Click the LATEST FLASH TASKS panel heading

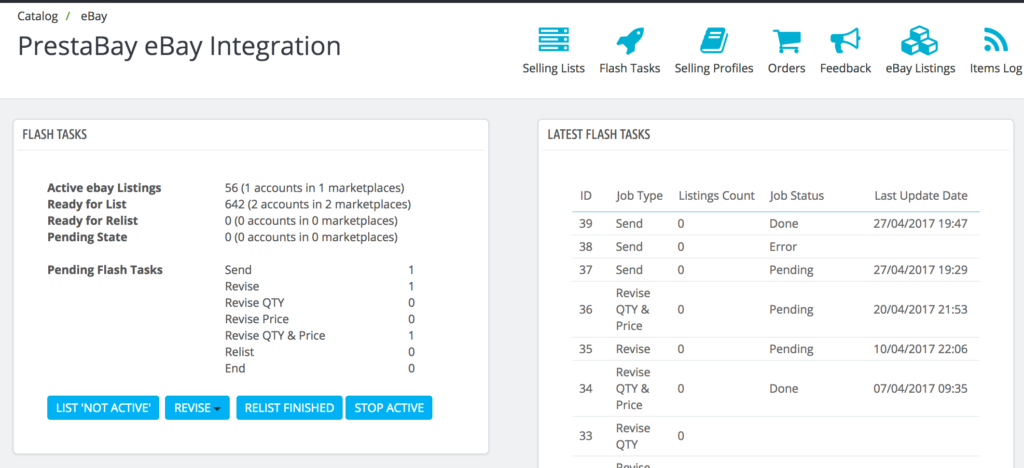599,134
